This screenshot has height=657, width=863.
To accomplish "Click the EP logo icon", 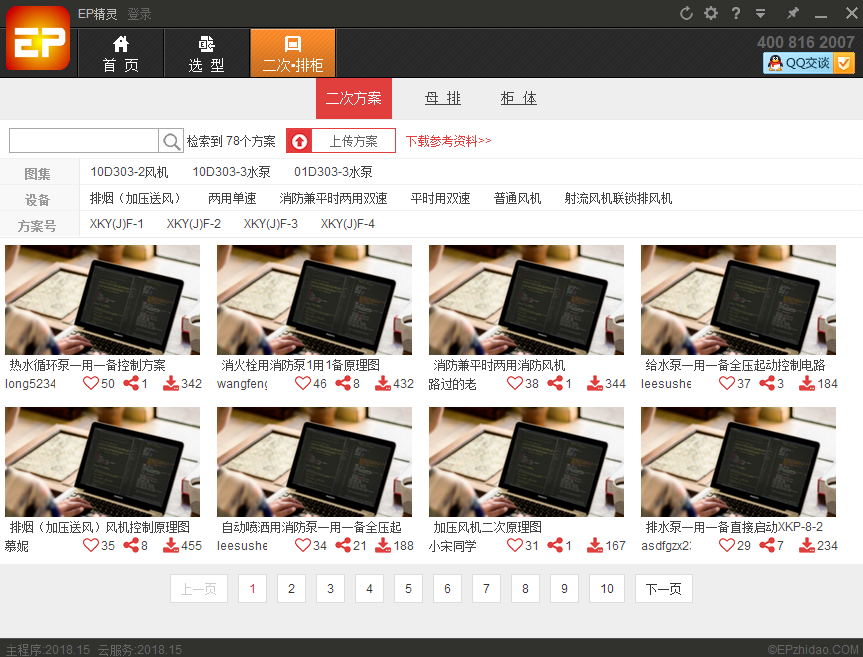I will pos(38,39).
